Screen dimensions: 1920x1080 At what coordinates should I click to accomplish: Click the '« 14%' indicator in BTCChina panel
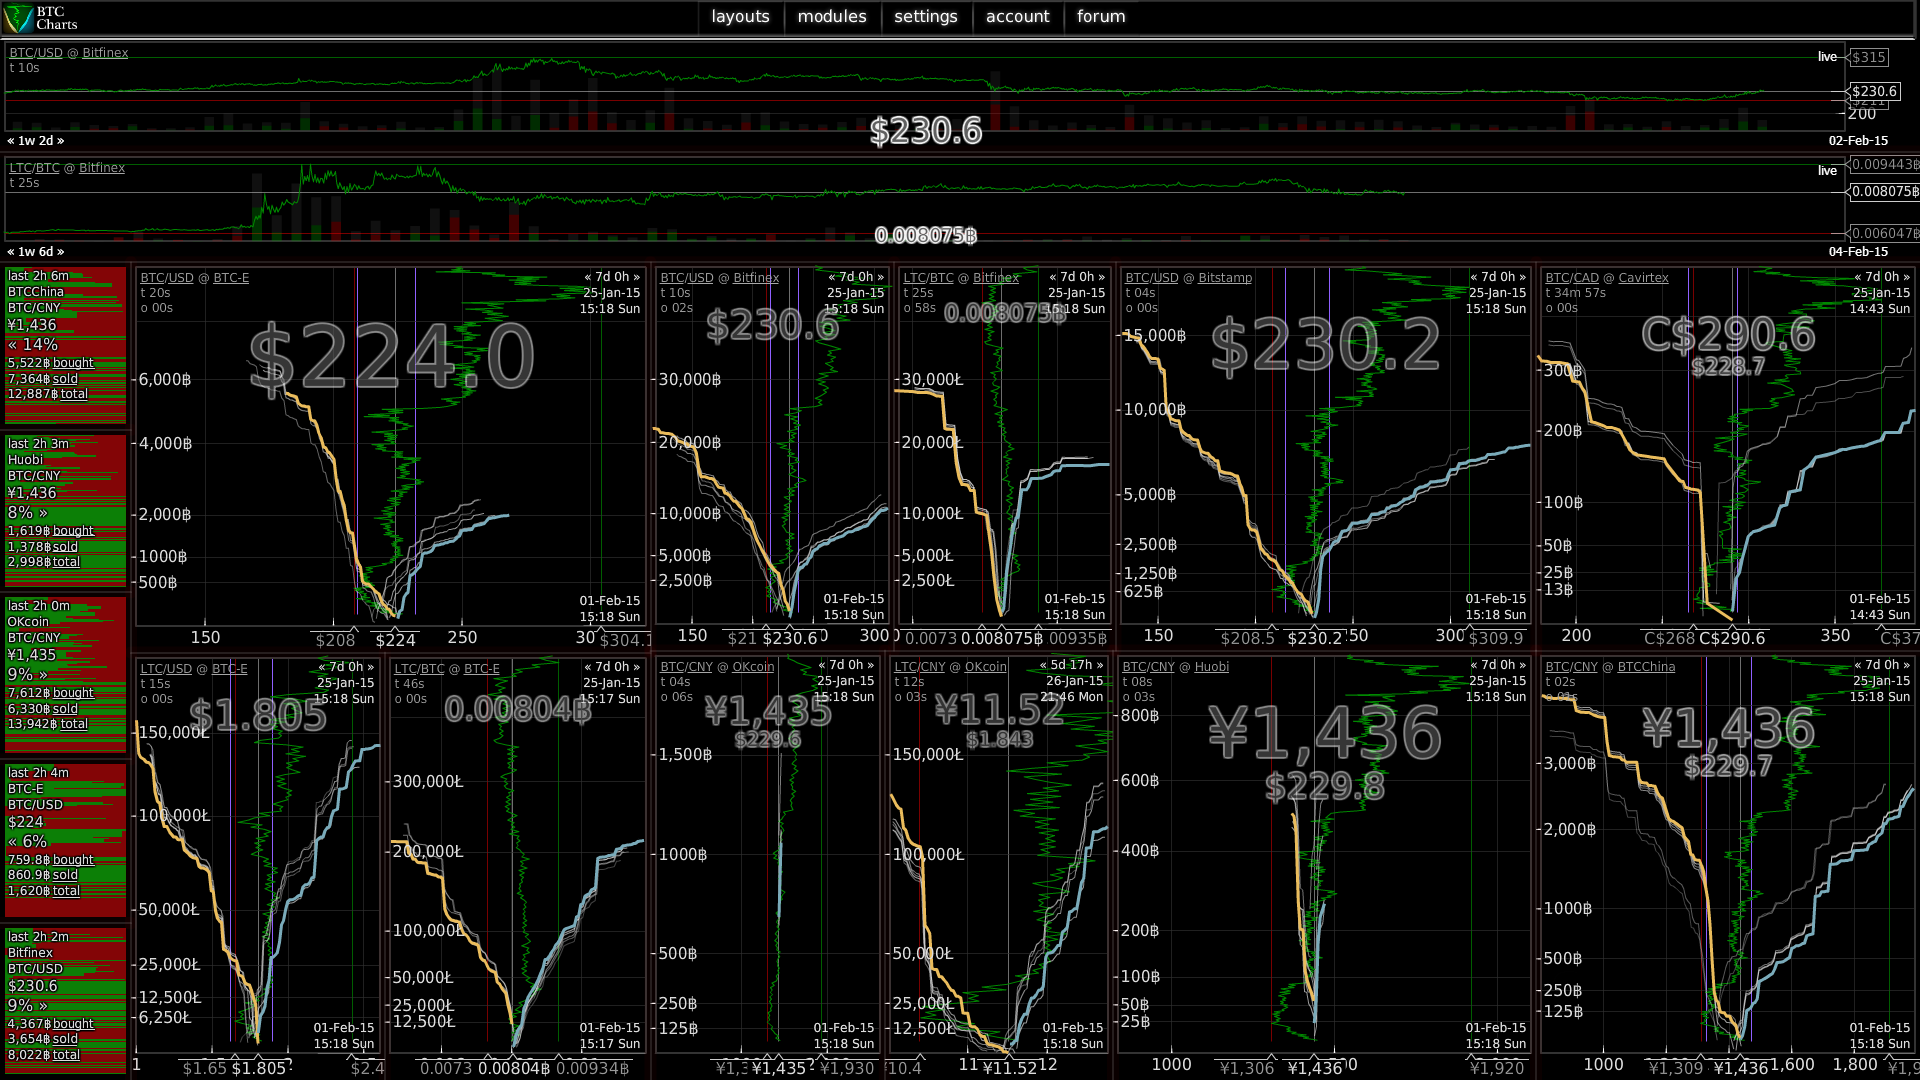pyautogui.click(x=33, y=345)
